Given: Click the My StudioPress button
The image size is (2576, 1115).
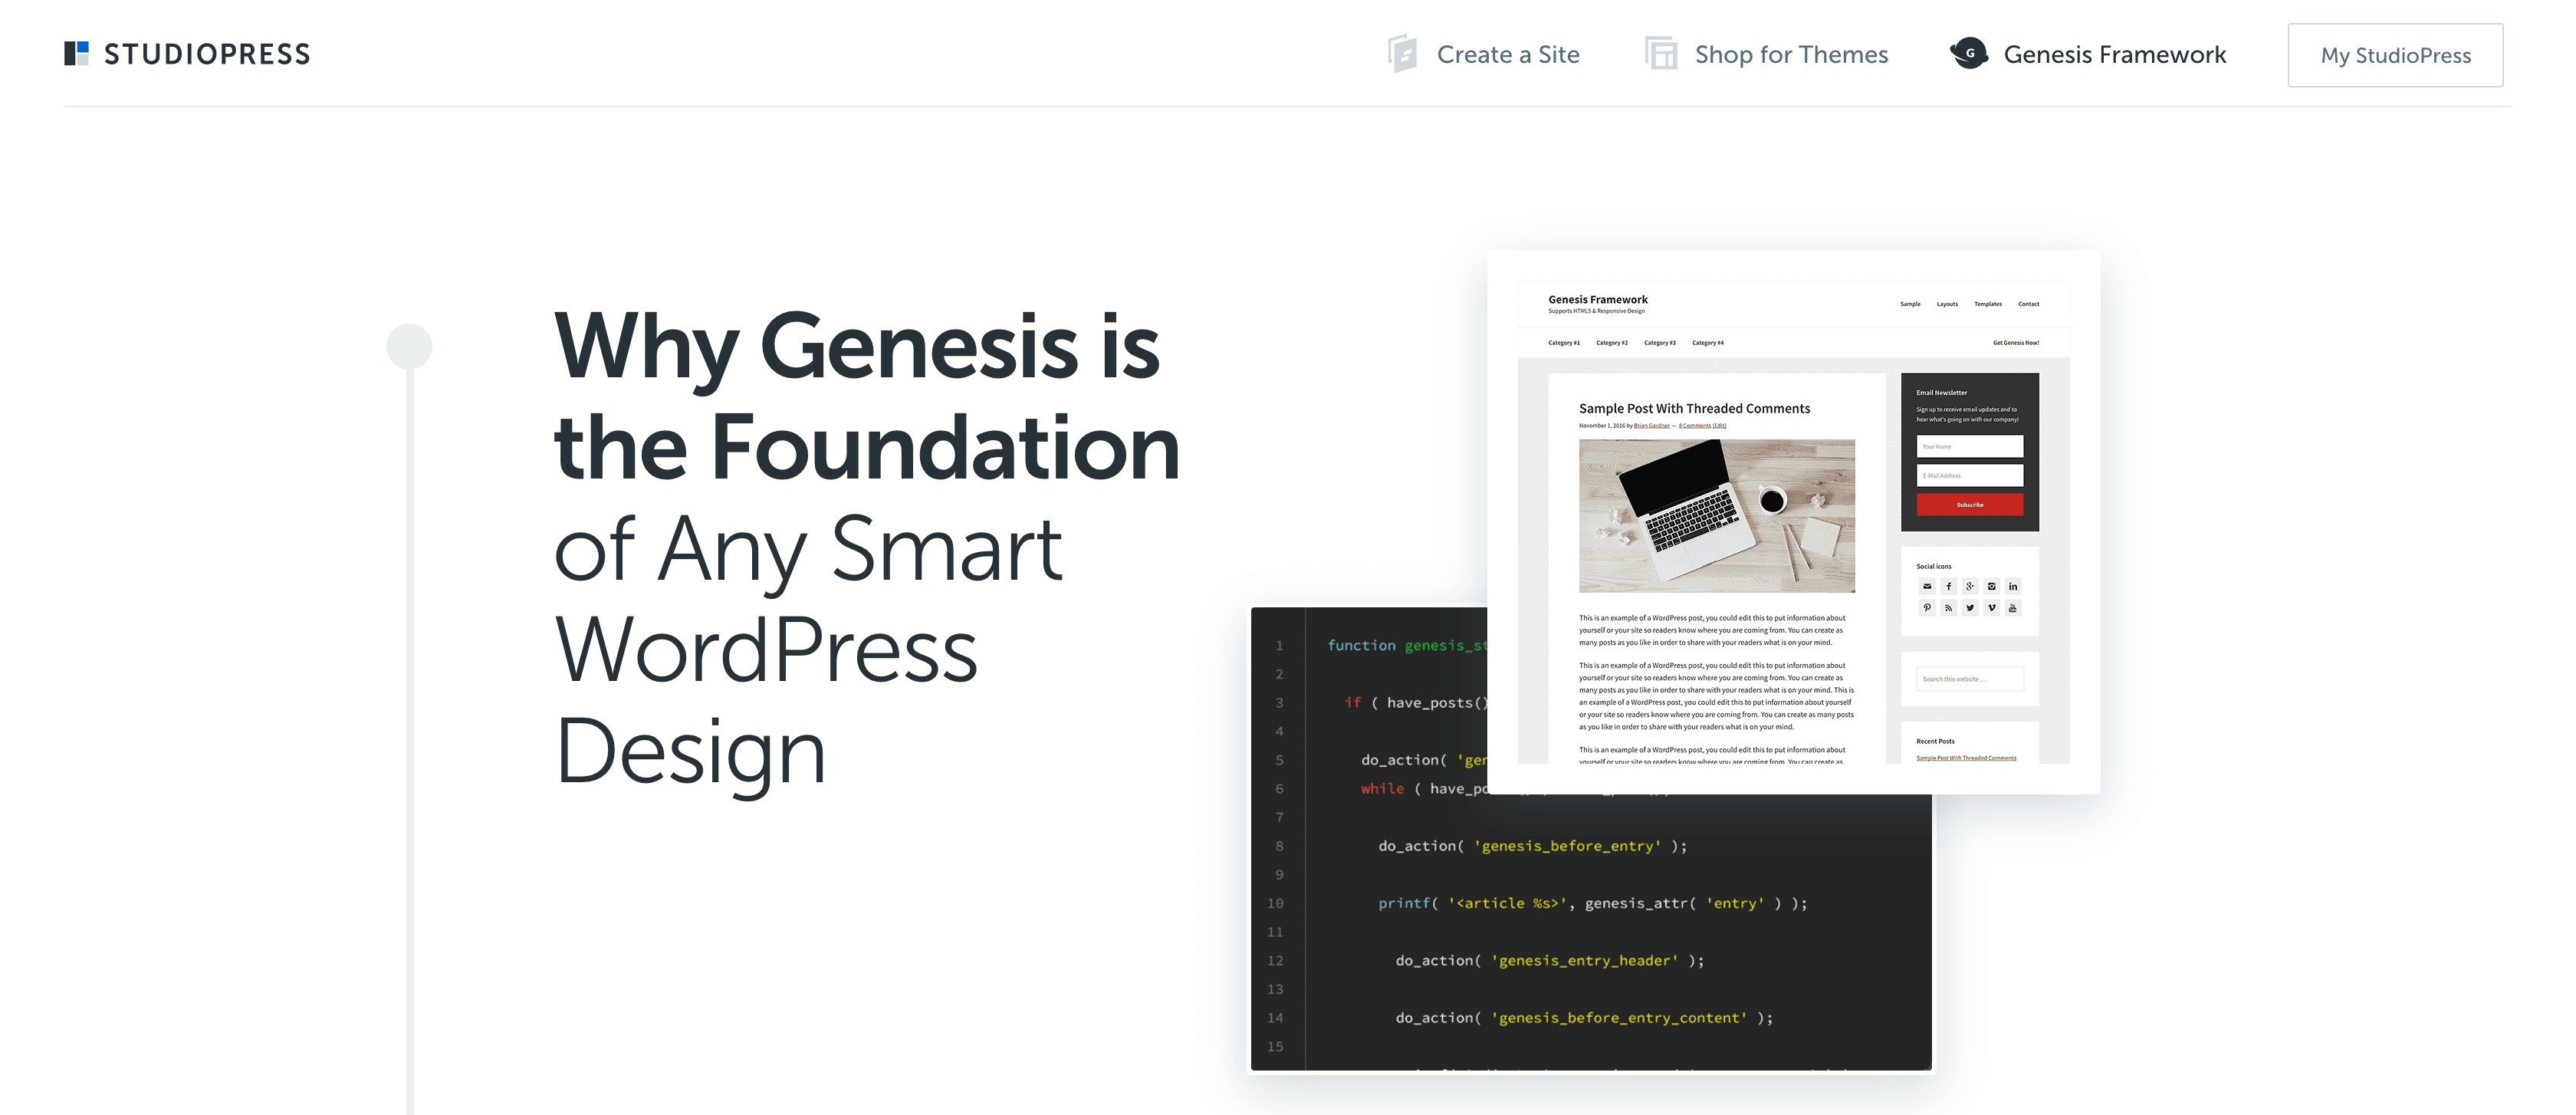Looking at the screenshot, I should [2395, 55].
